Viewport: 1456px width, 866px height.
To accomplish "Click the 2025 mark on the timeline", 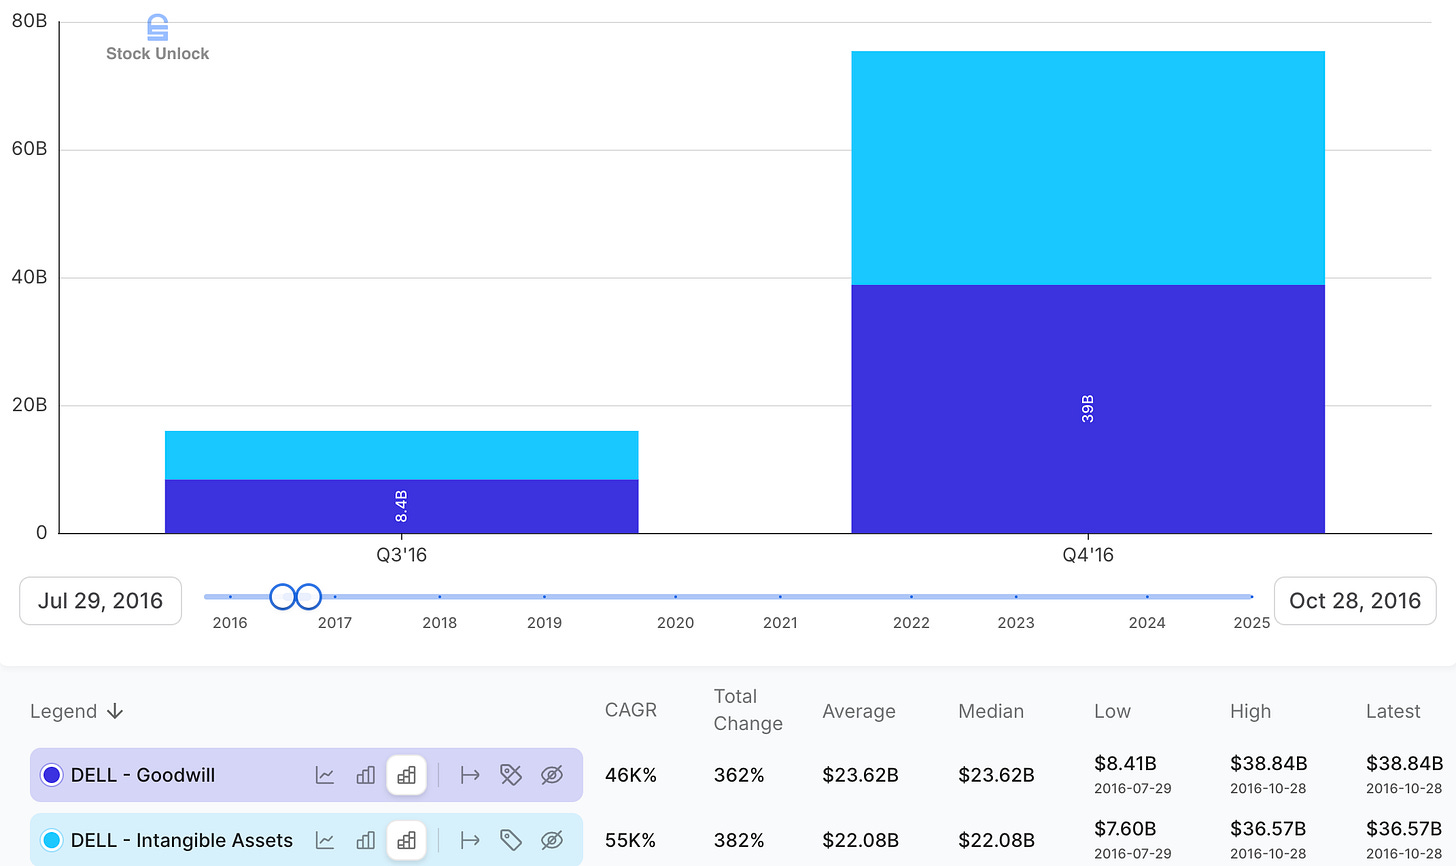I will (x=1251, y=622).
